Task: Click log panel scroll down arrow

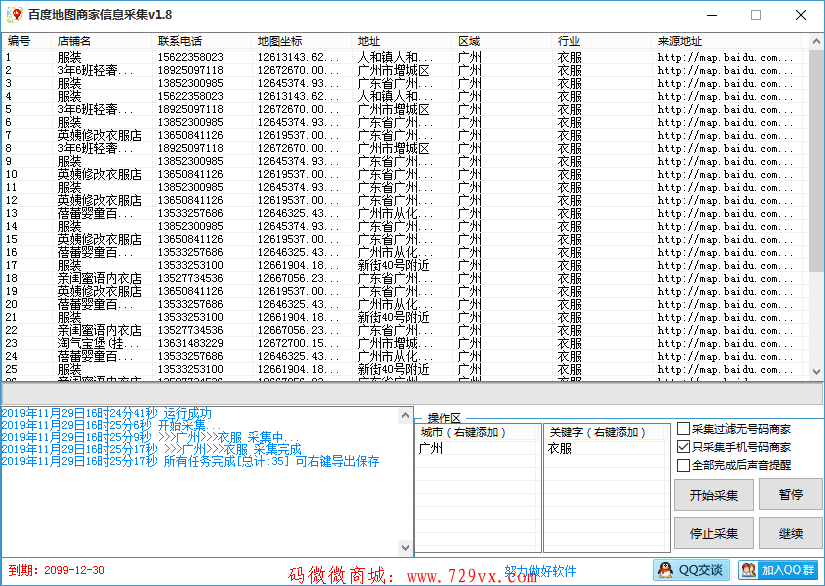Action: [x=405, y=547]
